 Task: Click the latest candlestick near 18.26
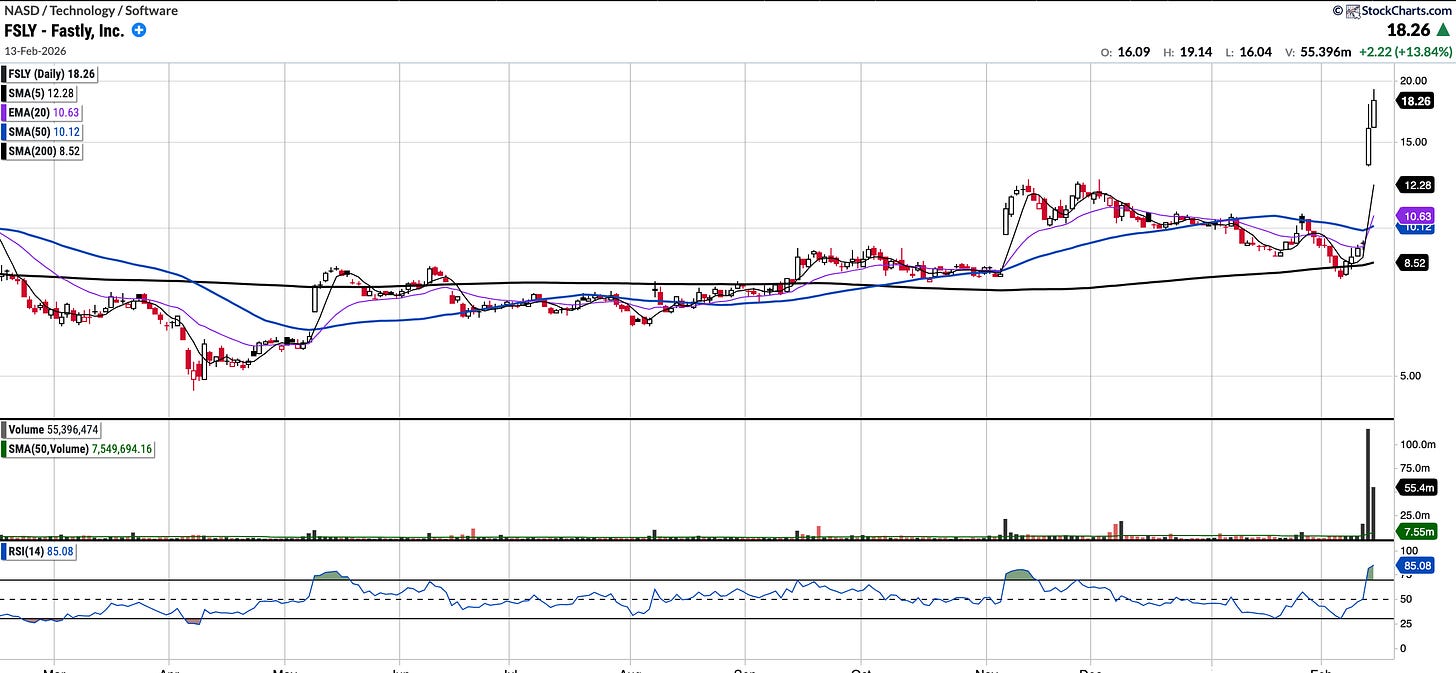tap(1375, 109)
